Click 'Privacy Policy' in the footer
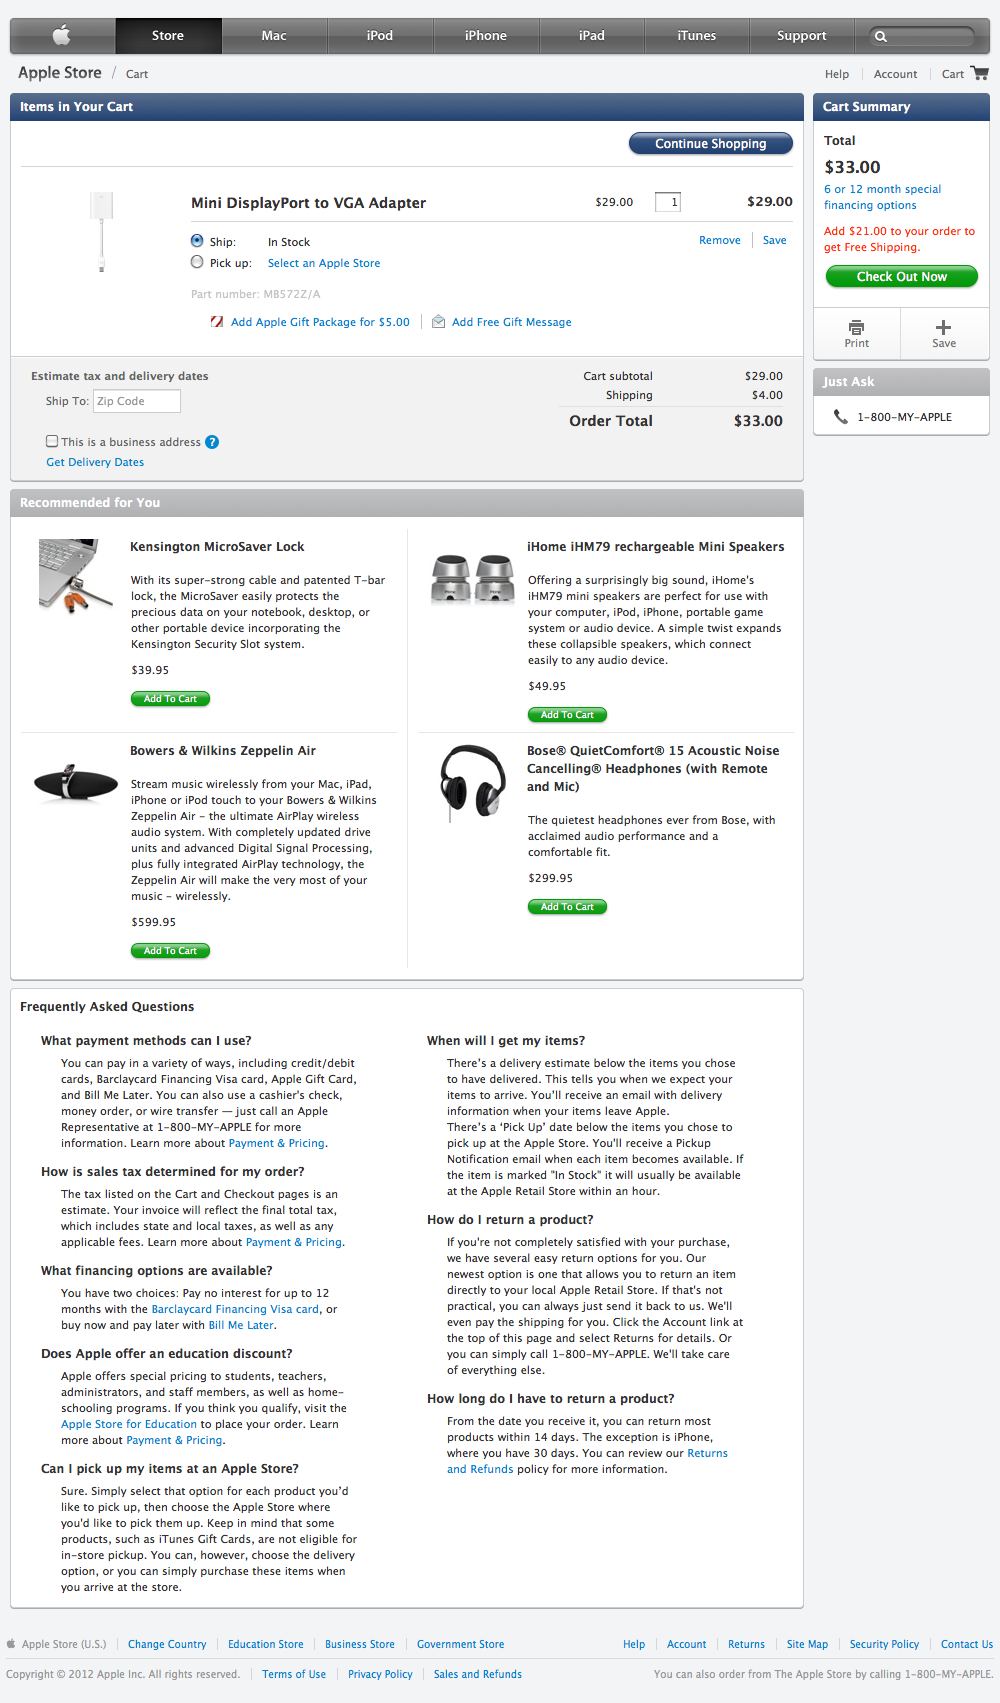 click(380, 1674)
